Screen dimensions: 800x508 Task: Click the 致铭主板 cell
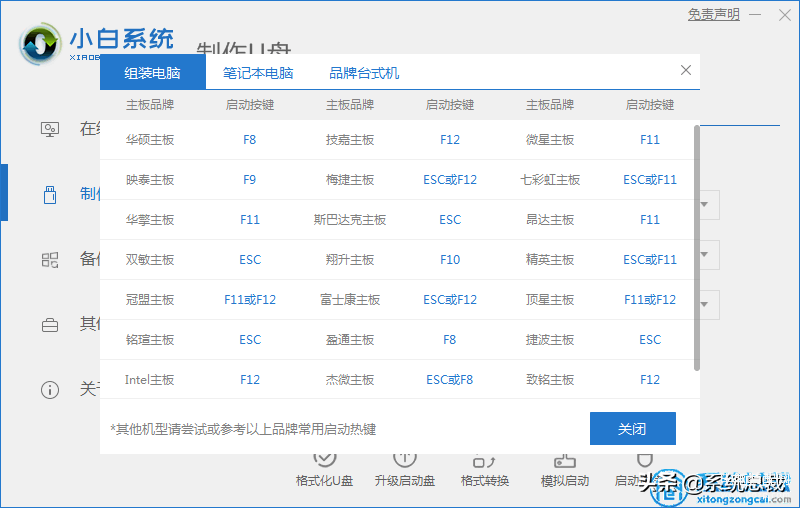click(x=550, y=380)
